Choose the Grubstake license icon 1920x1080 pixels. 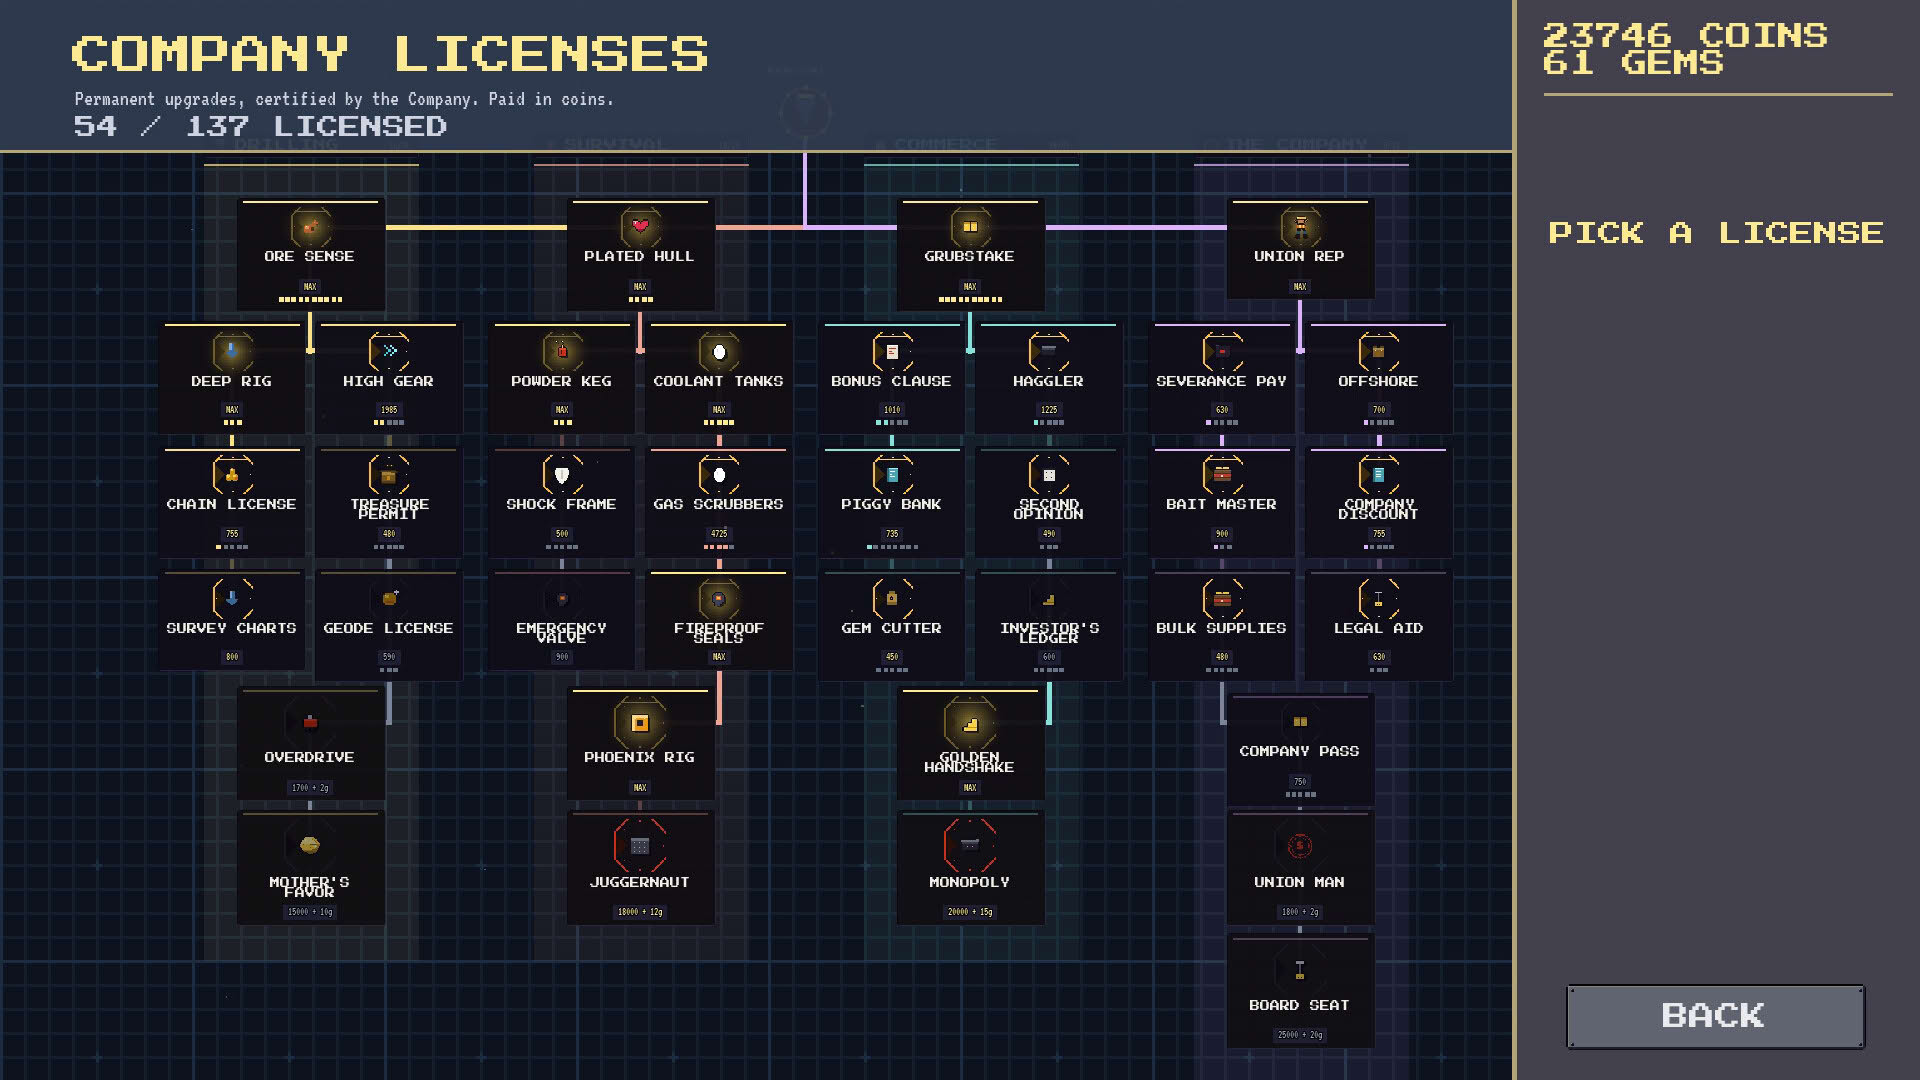click(x=970, y=227)
